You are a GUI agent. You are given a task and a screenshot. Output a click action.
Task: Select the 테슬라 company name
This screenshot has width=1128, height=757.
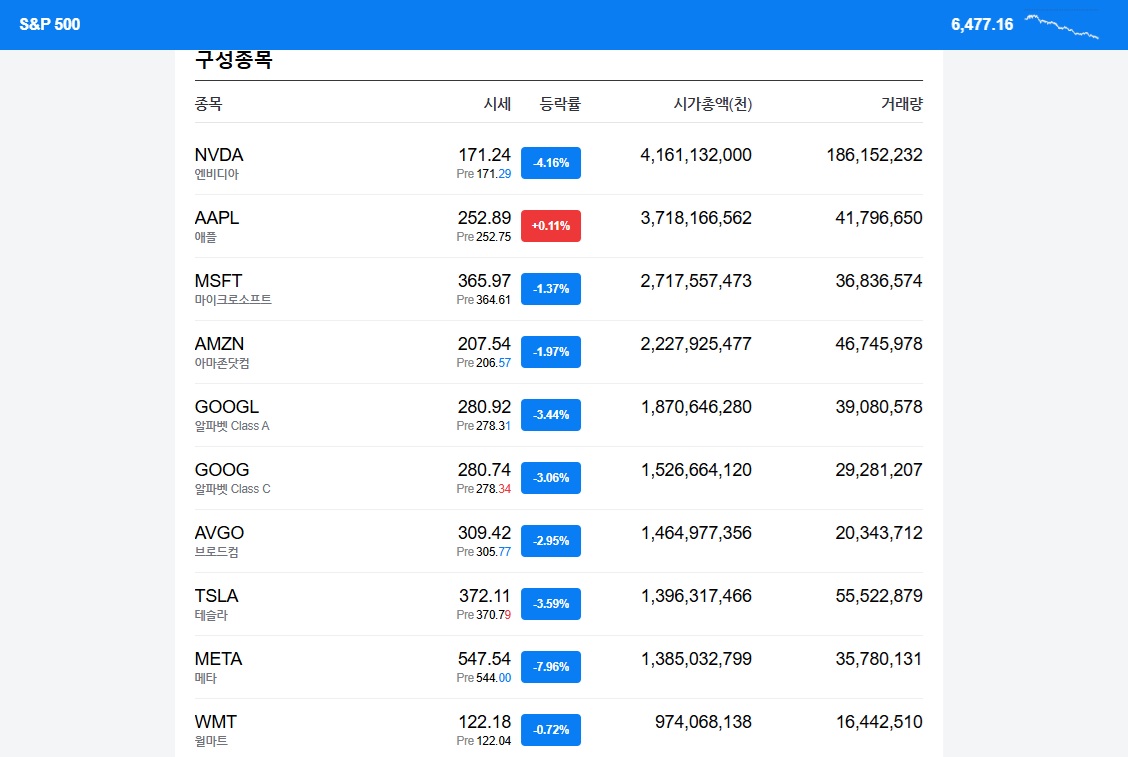[211, 615]
